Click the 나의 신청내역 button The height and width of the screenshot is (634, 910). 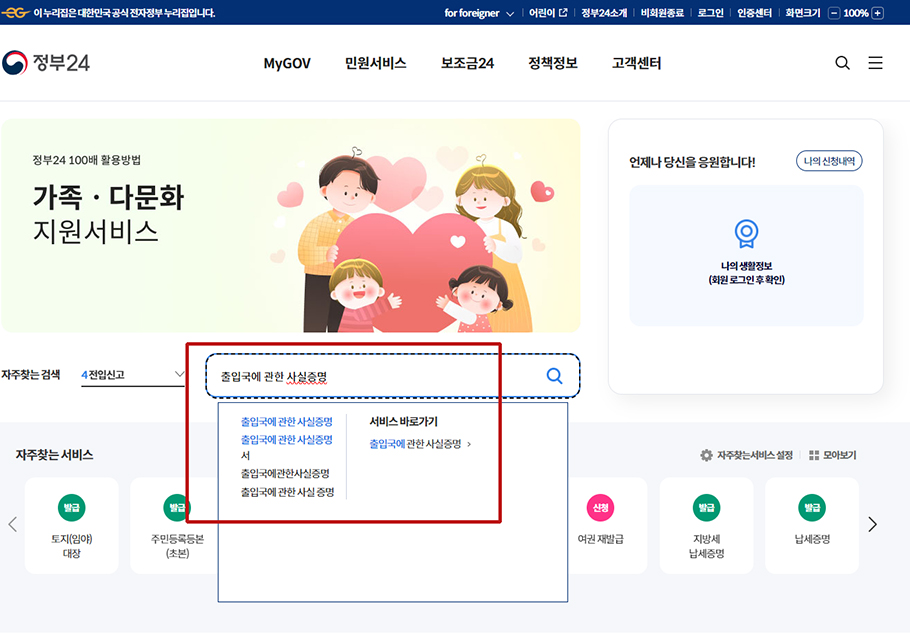click(829, 161)
